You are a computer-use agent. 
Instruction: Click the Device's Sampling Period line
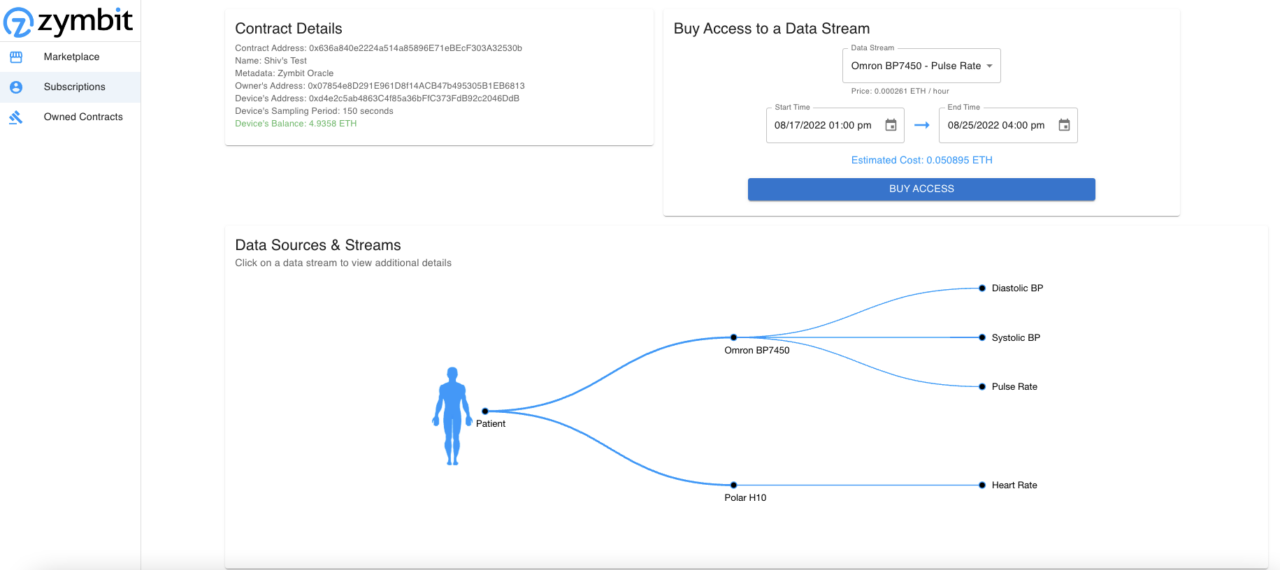pos(314,111)
